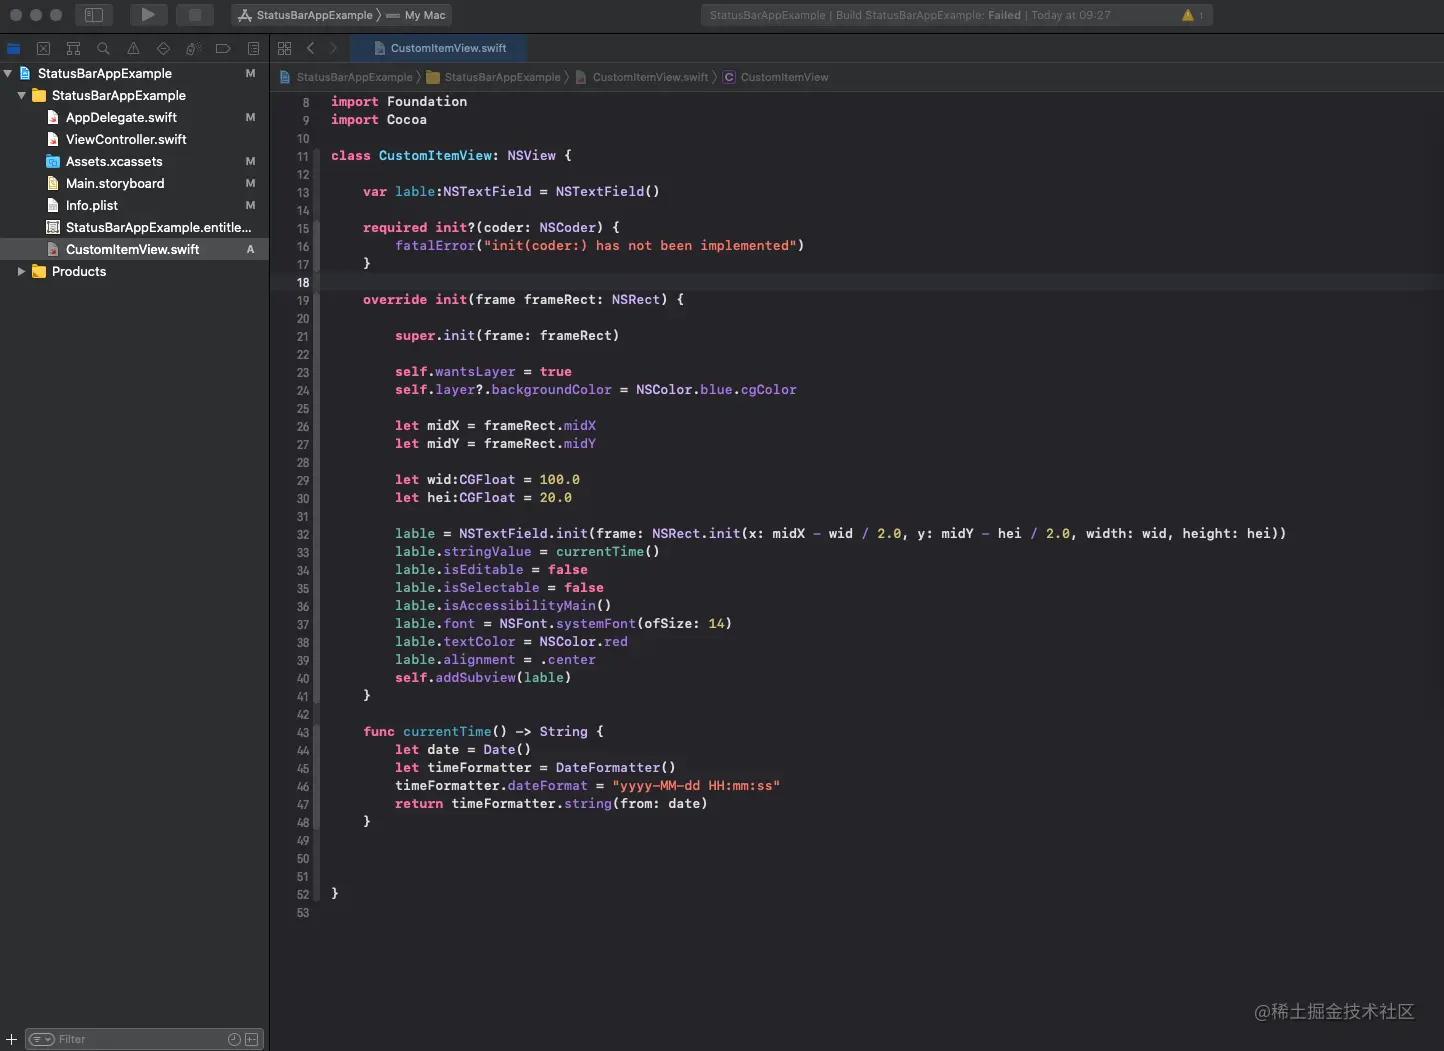Click the 'lable.textColor = NSColor.red' line

pyautogui.click(x=511, y=641)
